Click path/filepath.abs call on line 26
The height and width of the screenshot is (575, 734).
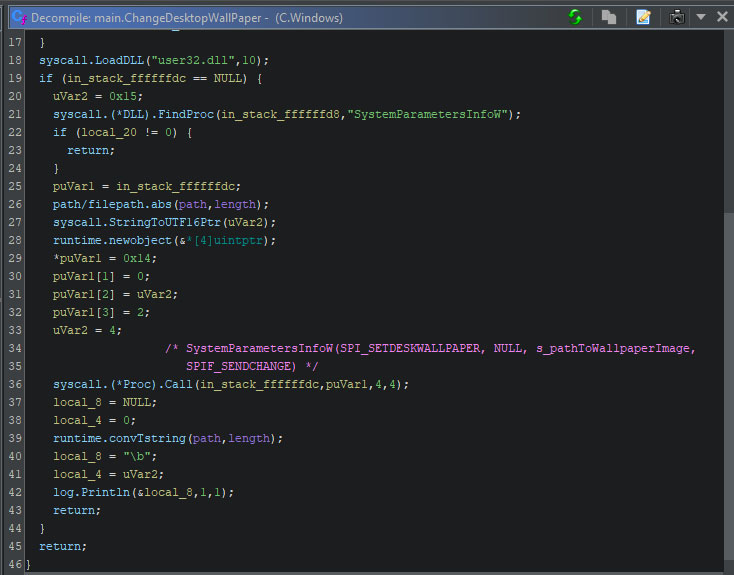point(112,205)
